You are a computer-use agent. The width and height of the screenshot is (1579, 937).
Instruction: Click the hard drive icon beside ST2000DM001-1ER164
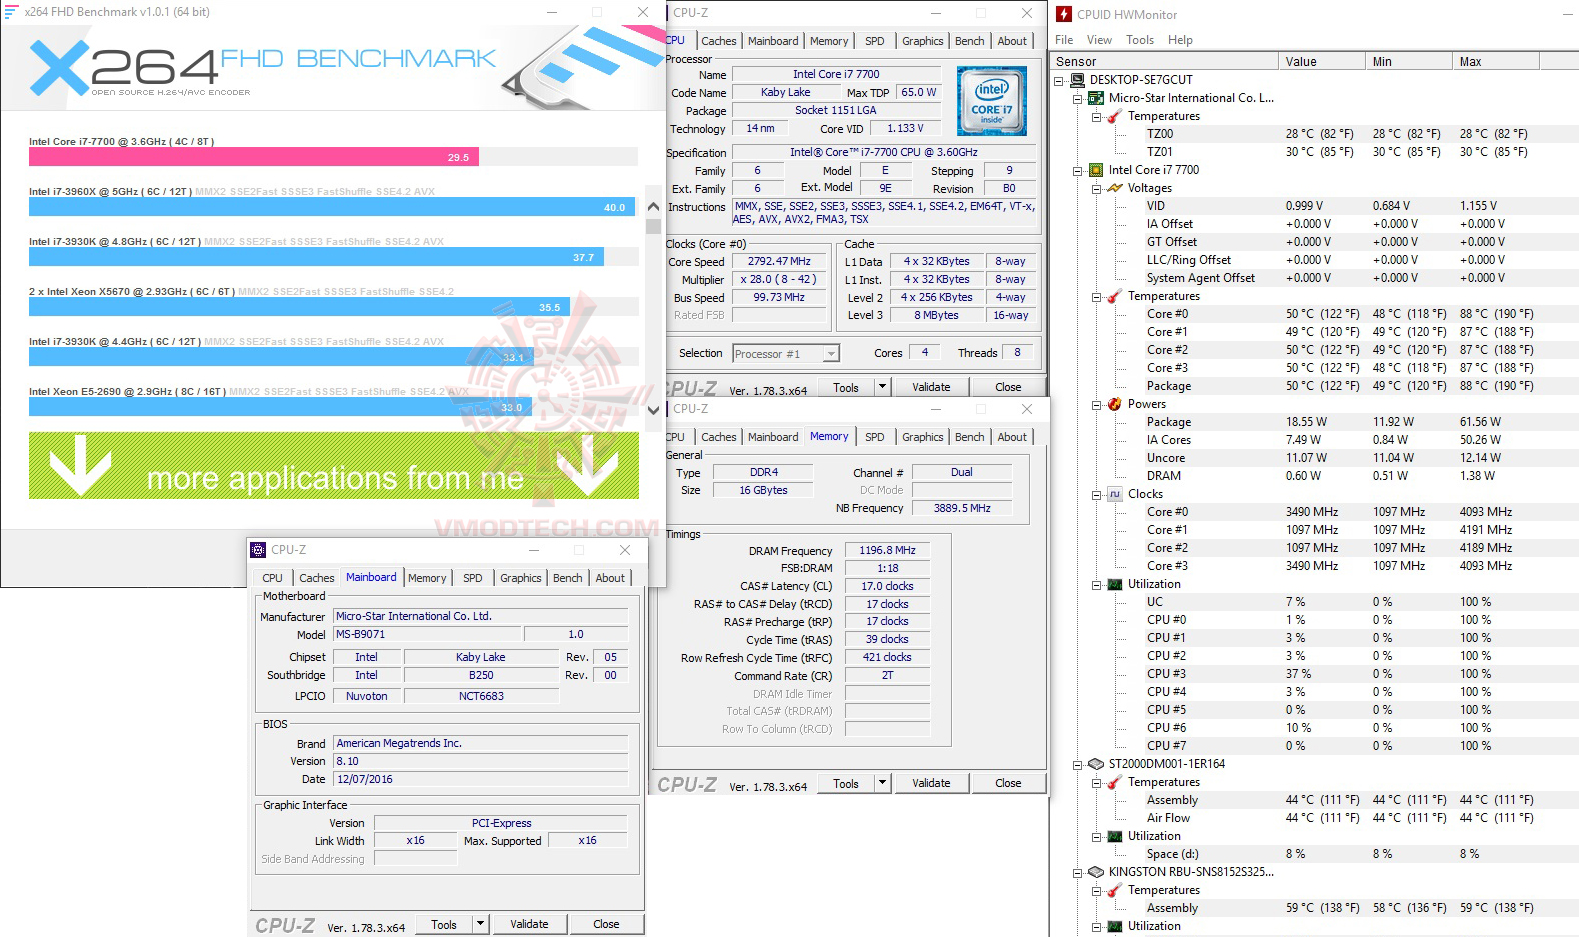1096,764
